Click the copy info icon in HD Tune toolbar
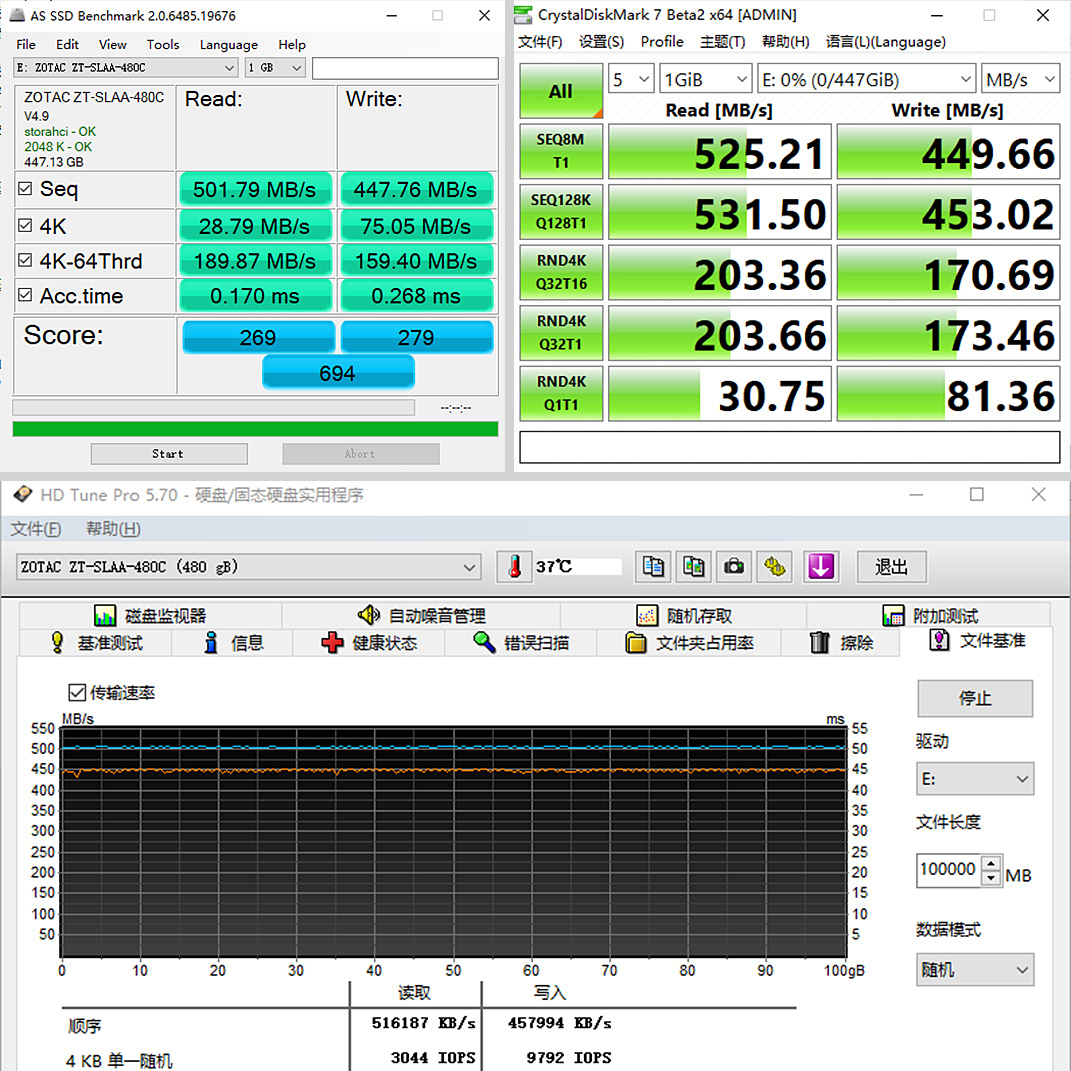 [x=652, y=567]
